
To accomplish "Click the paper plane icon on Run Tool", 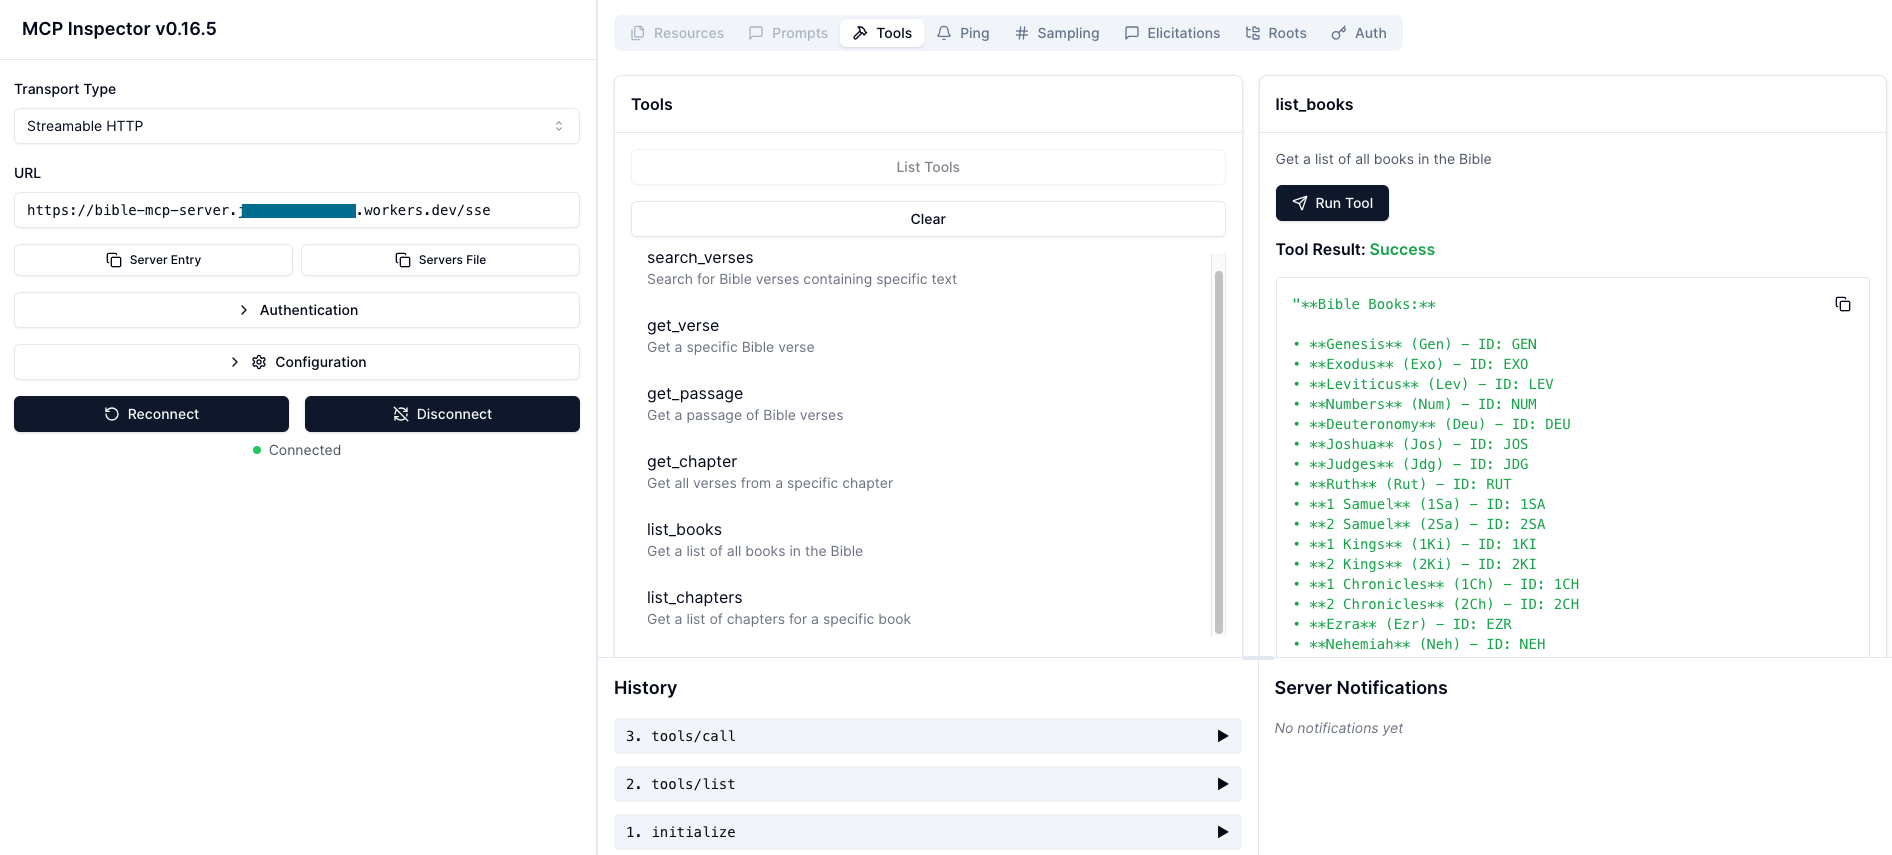I will 1300,203.
